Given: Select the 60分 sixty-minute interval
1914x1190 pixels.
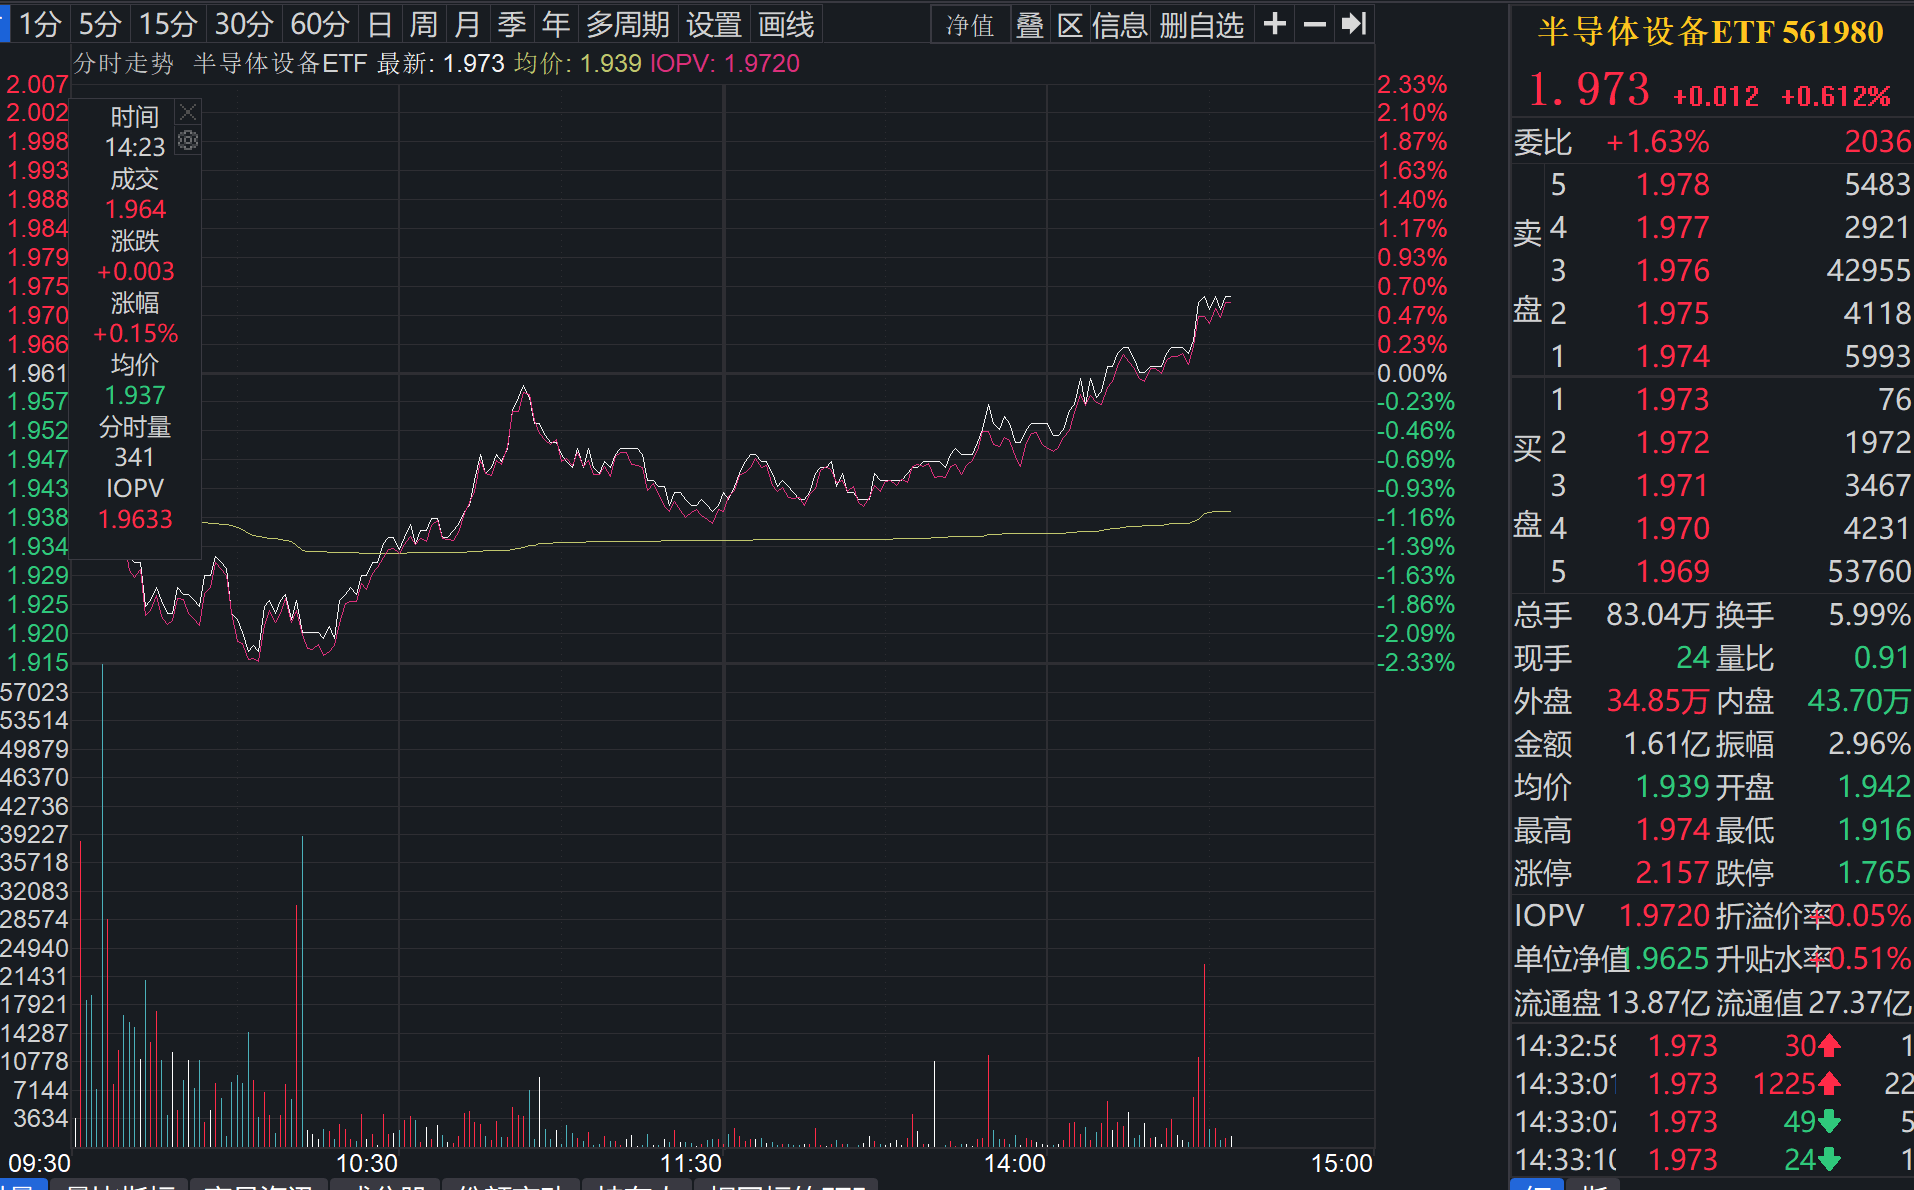Looking at the screenshot, I should click(318, 24).
